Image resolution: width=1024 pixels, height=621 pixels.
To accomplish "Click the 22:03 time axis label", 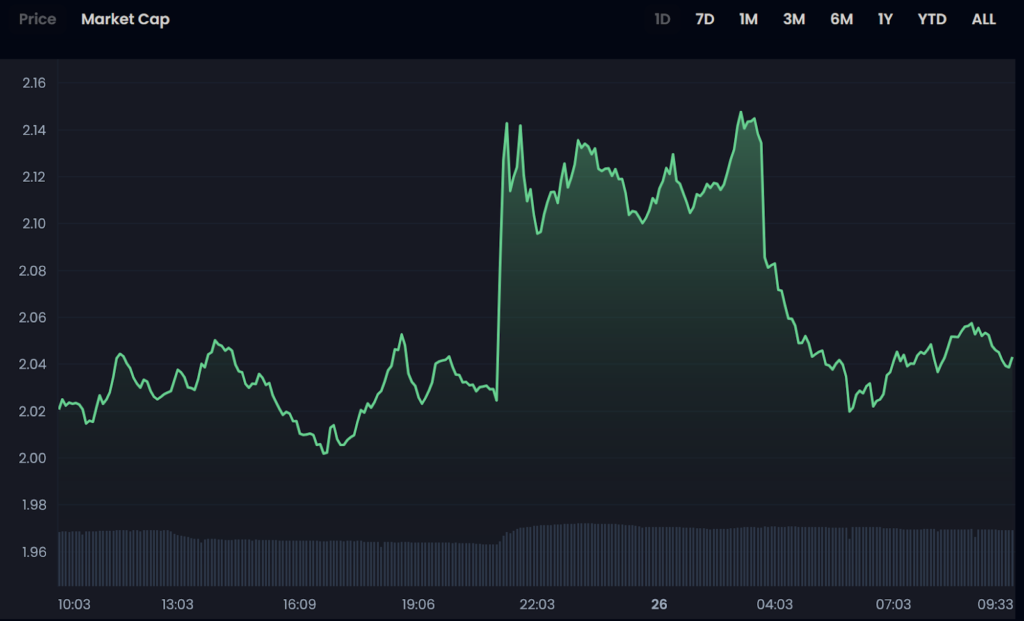I will point(537,604).
